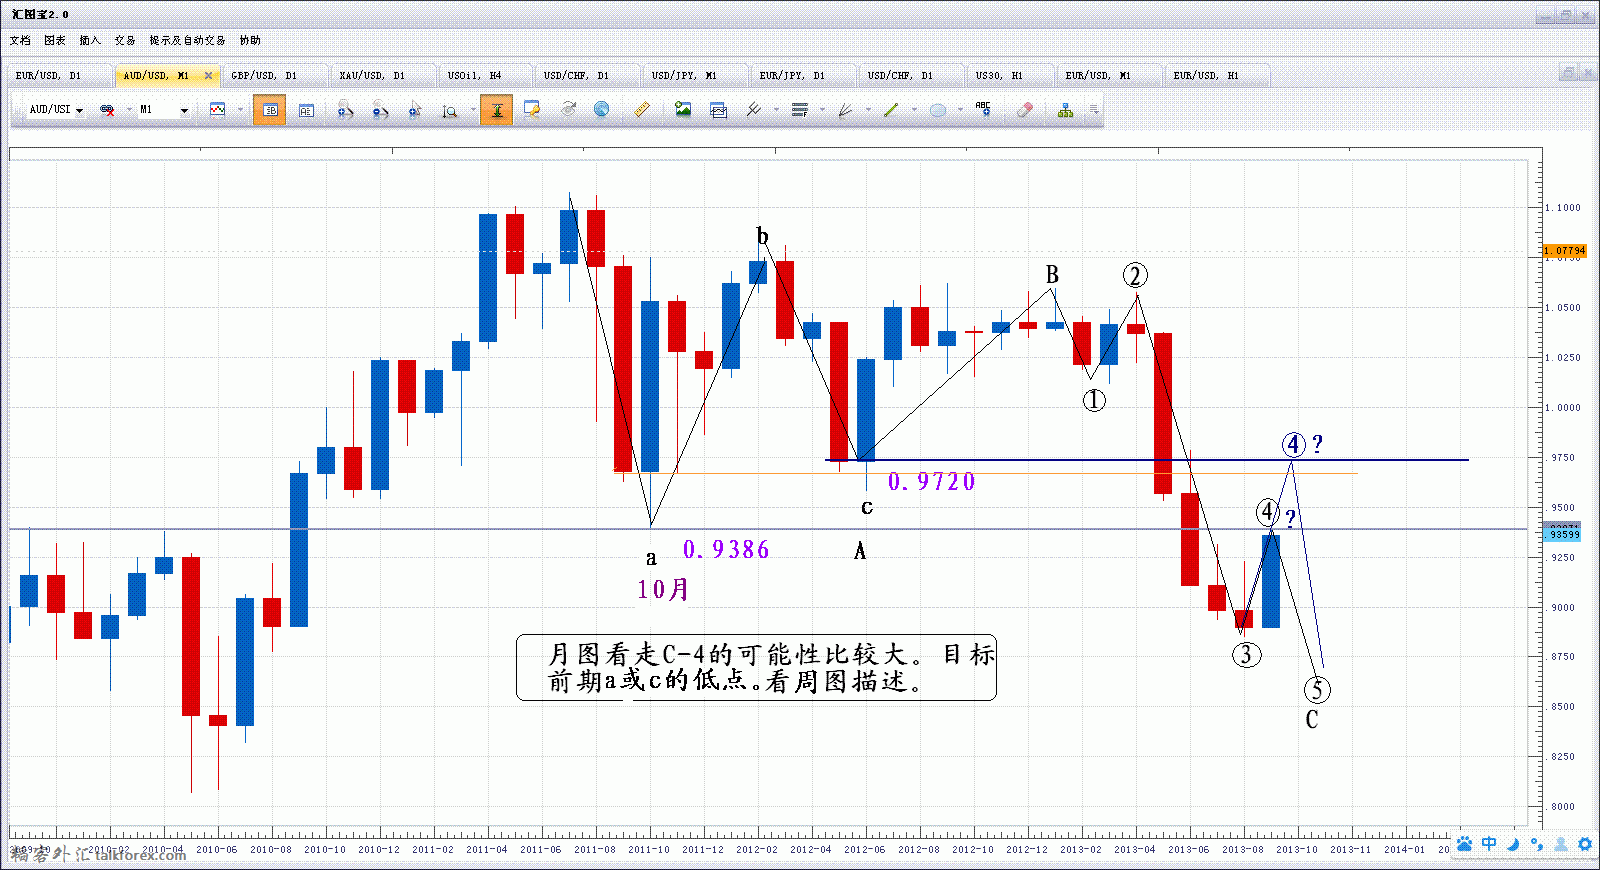Screen dimensions: 1600x870
Task: Switch to the first EUR/USD, D1 tab
Action: [x=58, y=76]
